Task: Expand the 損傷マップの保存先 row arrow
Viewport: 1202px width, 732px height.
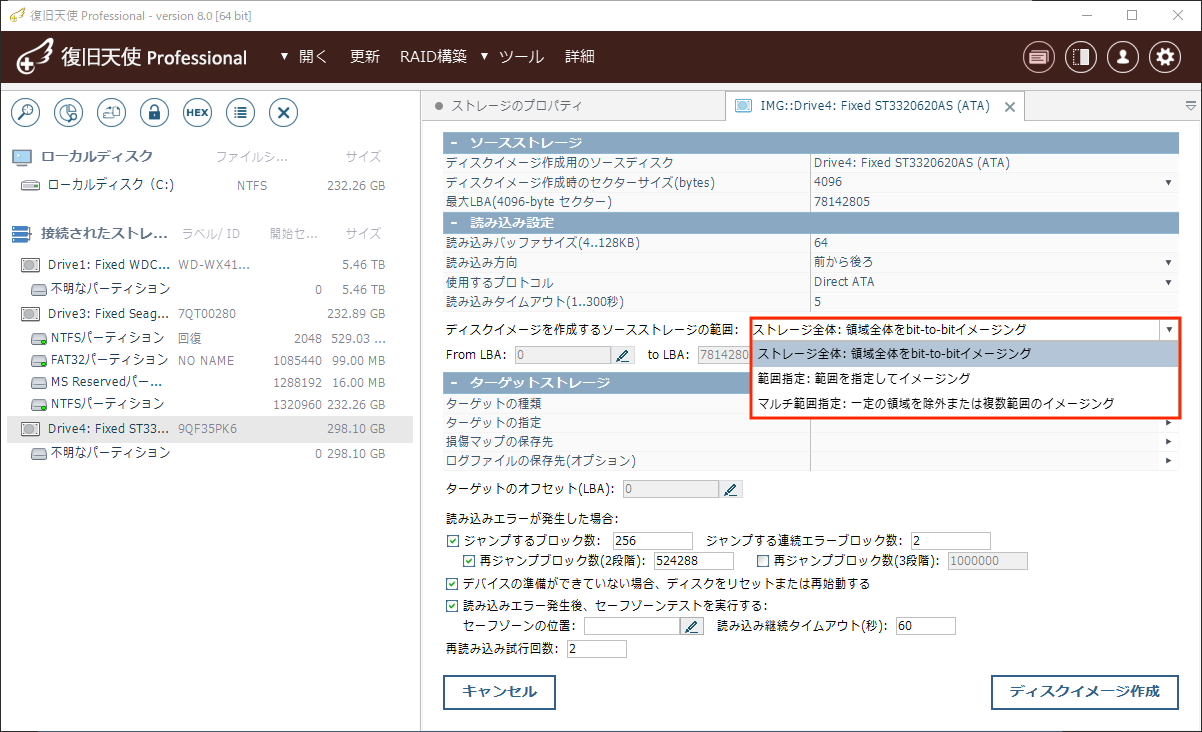Action: (1168, 442)
